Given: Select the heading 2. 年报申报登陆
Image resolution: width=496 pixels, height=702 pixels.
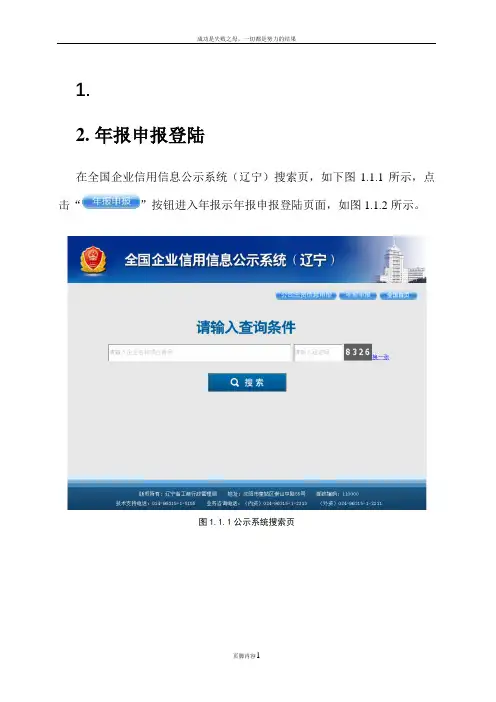Looking at the screenshot, I should pyautogui.click(x=140, y=135).
